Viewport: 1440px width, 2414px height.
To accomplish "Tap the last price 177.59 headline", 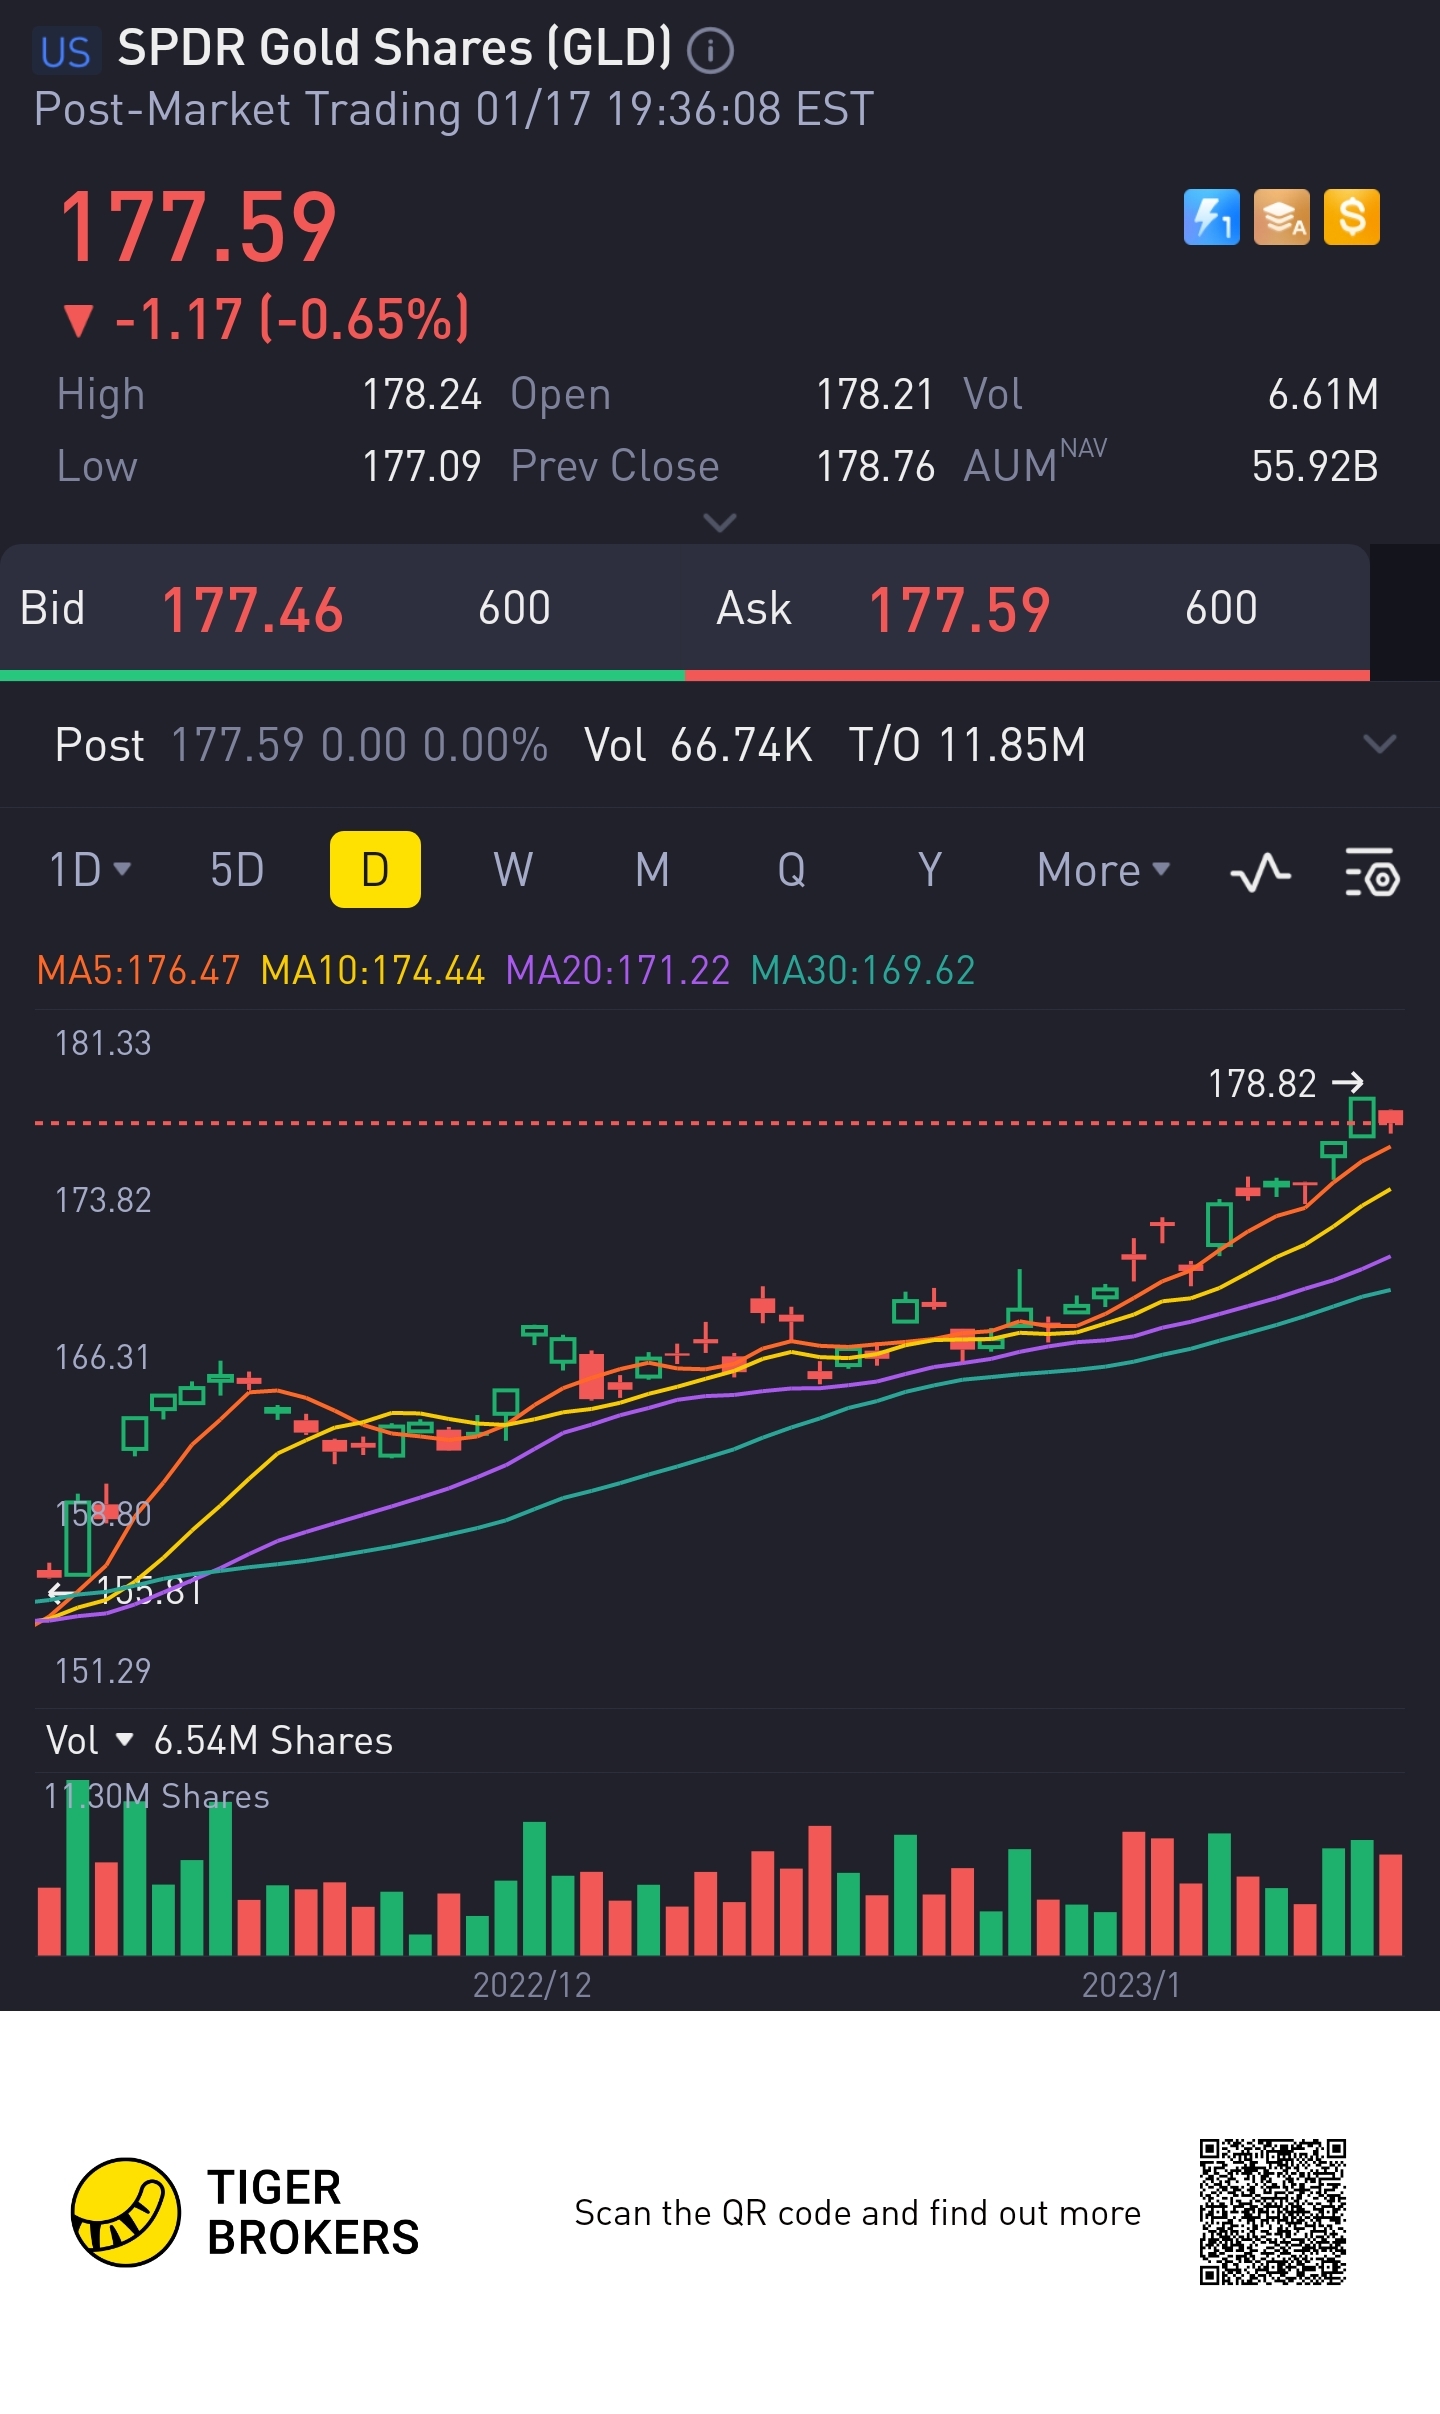I will [x=198, y=227].
